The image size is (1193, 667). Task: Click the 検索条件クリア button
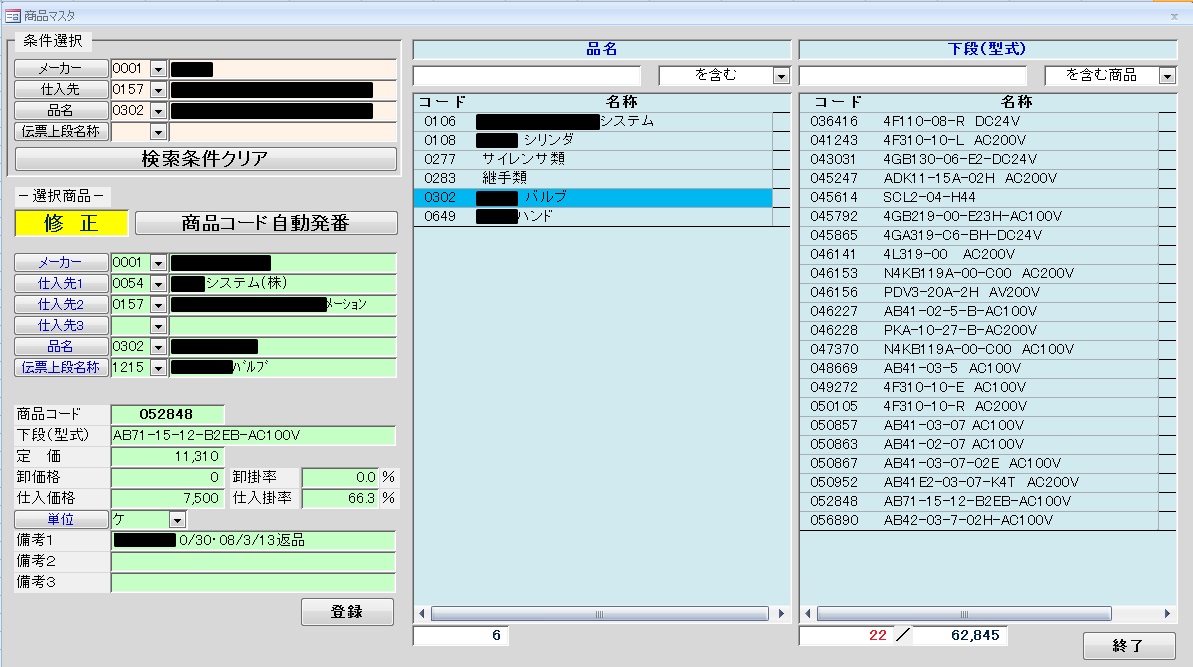click(x=205, y=159)
